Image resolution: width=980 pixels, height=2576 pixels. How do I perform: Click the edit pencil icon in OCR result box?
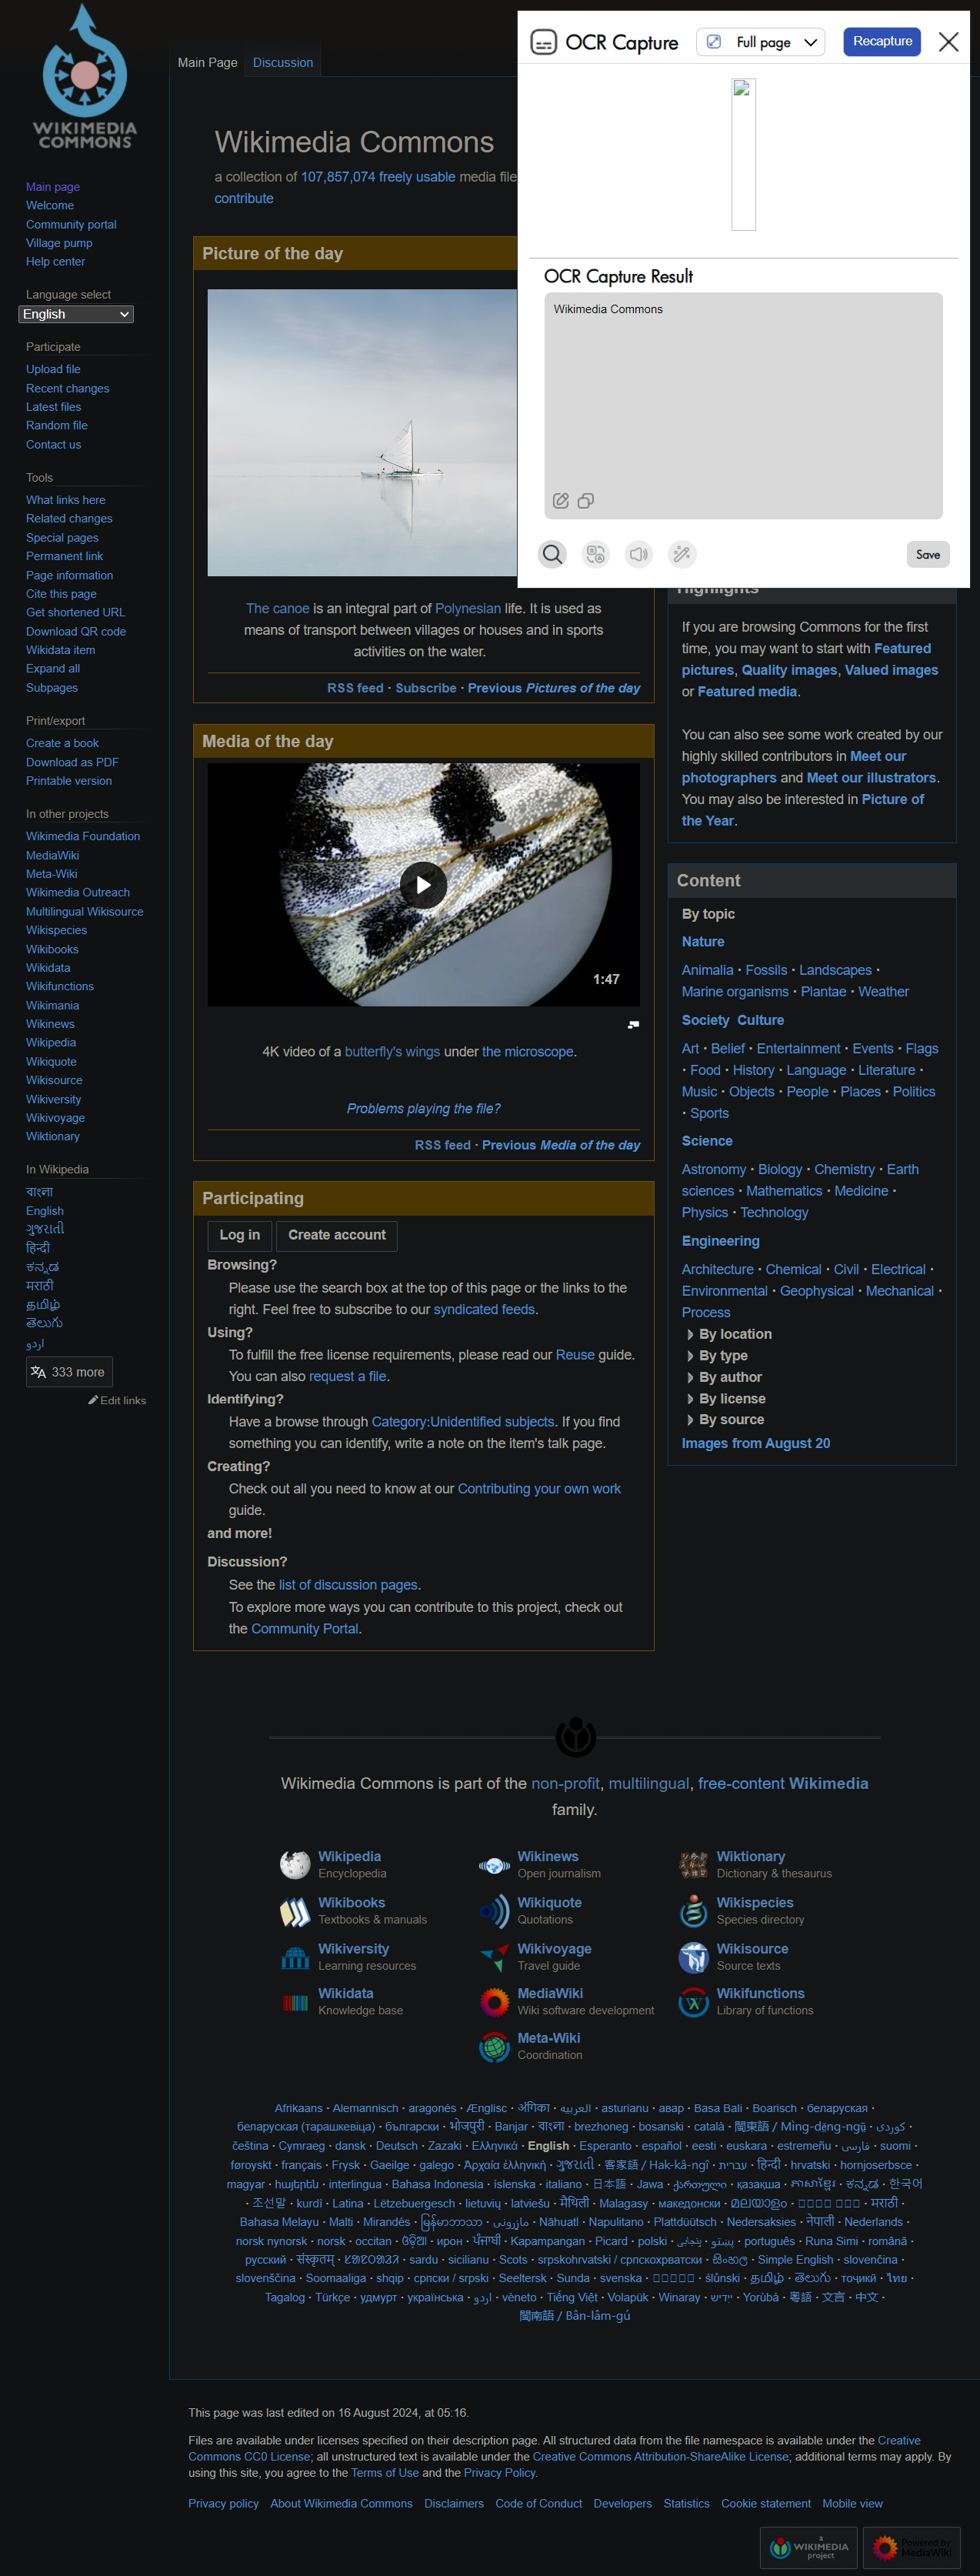[x=561, y=501]
